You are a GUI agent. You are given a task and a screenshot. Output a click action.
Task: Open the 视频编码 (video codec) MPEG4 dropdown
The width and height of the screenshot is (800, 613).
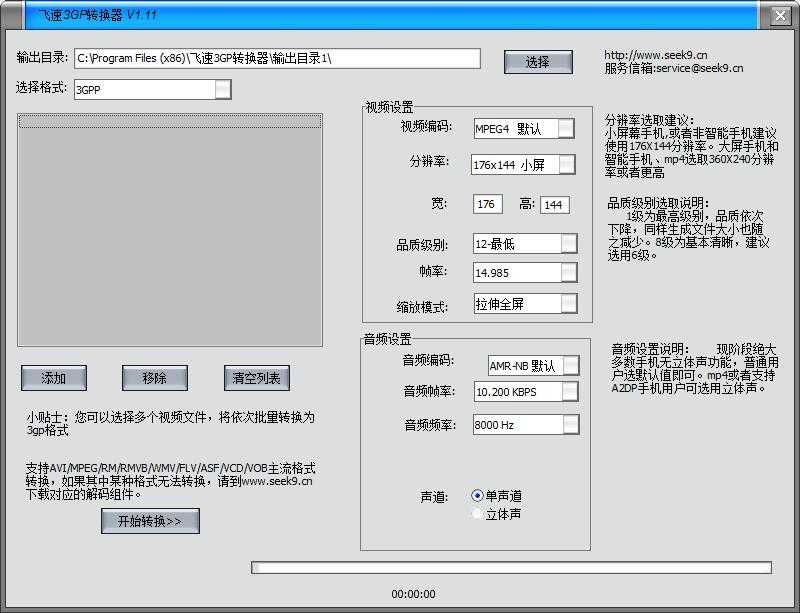566,128
